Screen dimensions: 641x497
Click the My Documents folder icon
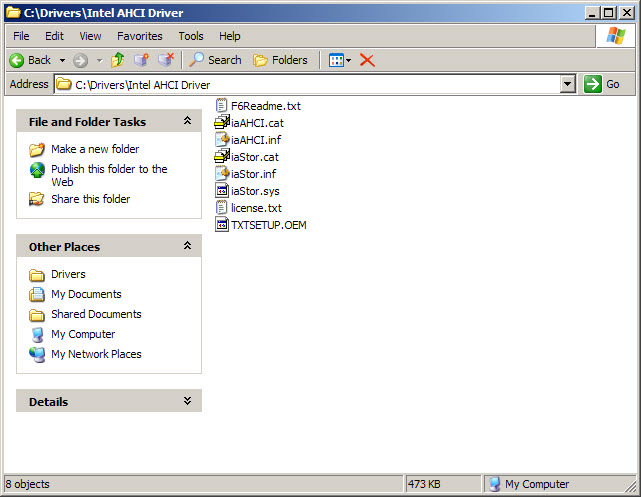(x=37, y=294)
